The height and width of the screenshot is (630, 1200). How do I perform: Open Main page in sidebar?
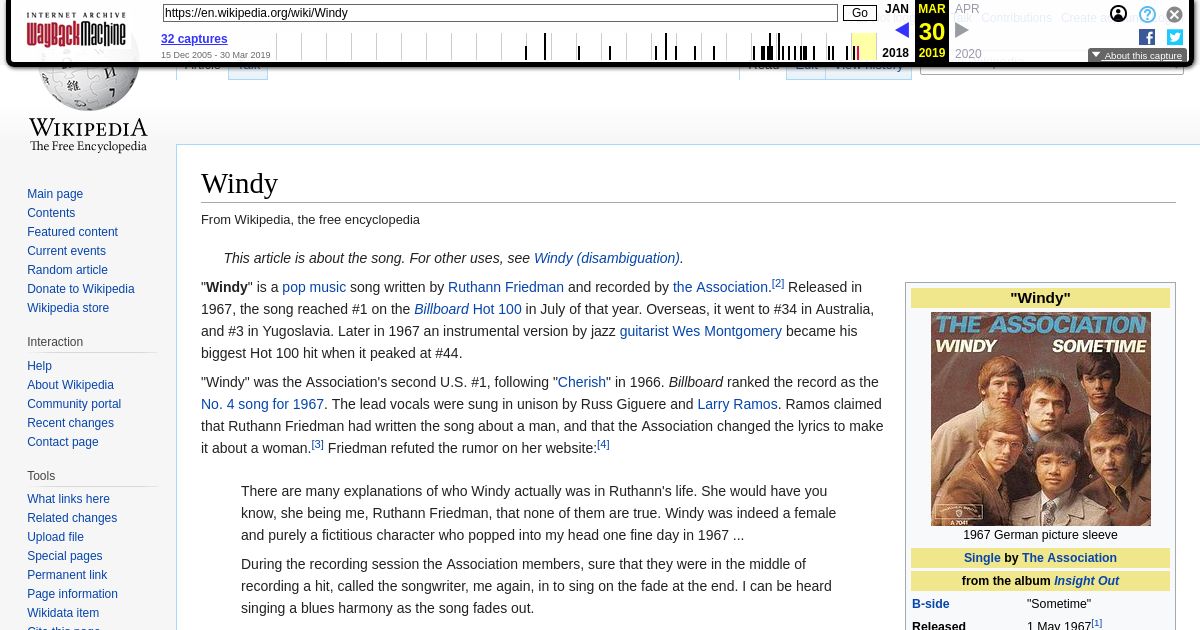point(55,194)
